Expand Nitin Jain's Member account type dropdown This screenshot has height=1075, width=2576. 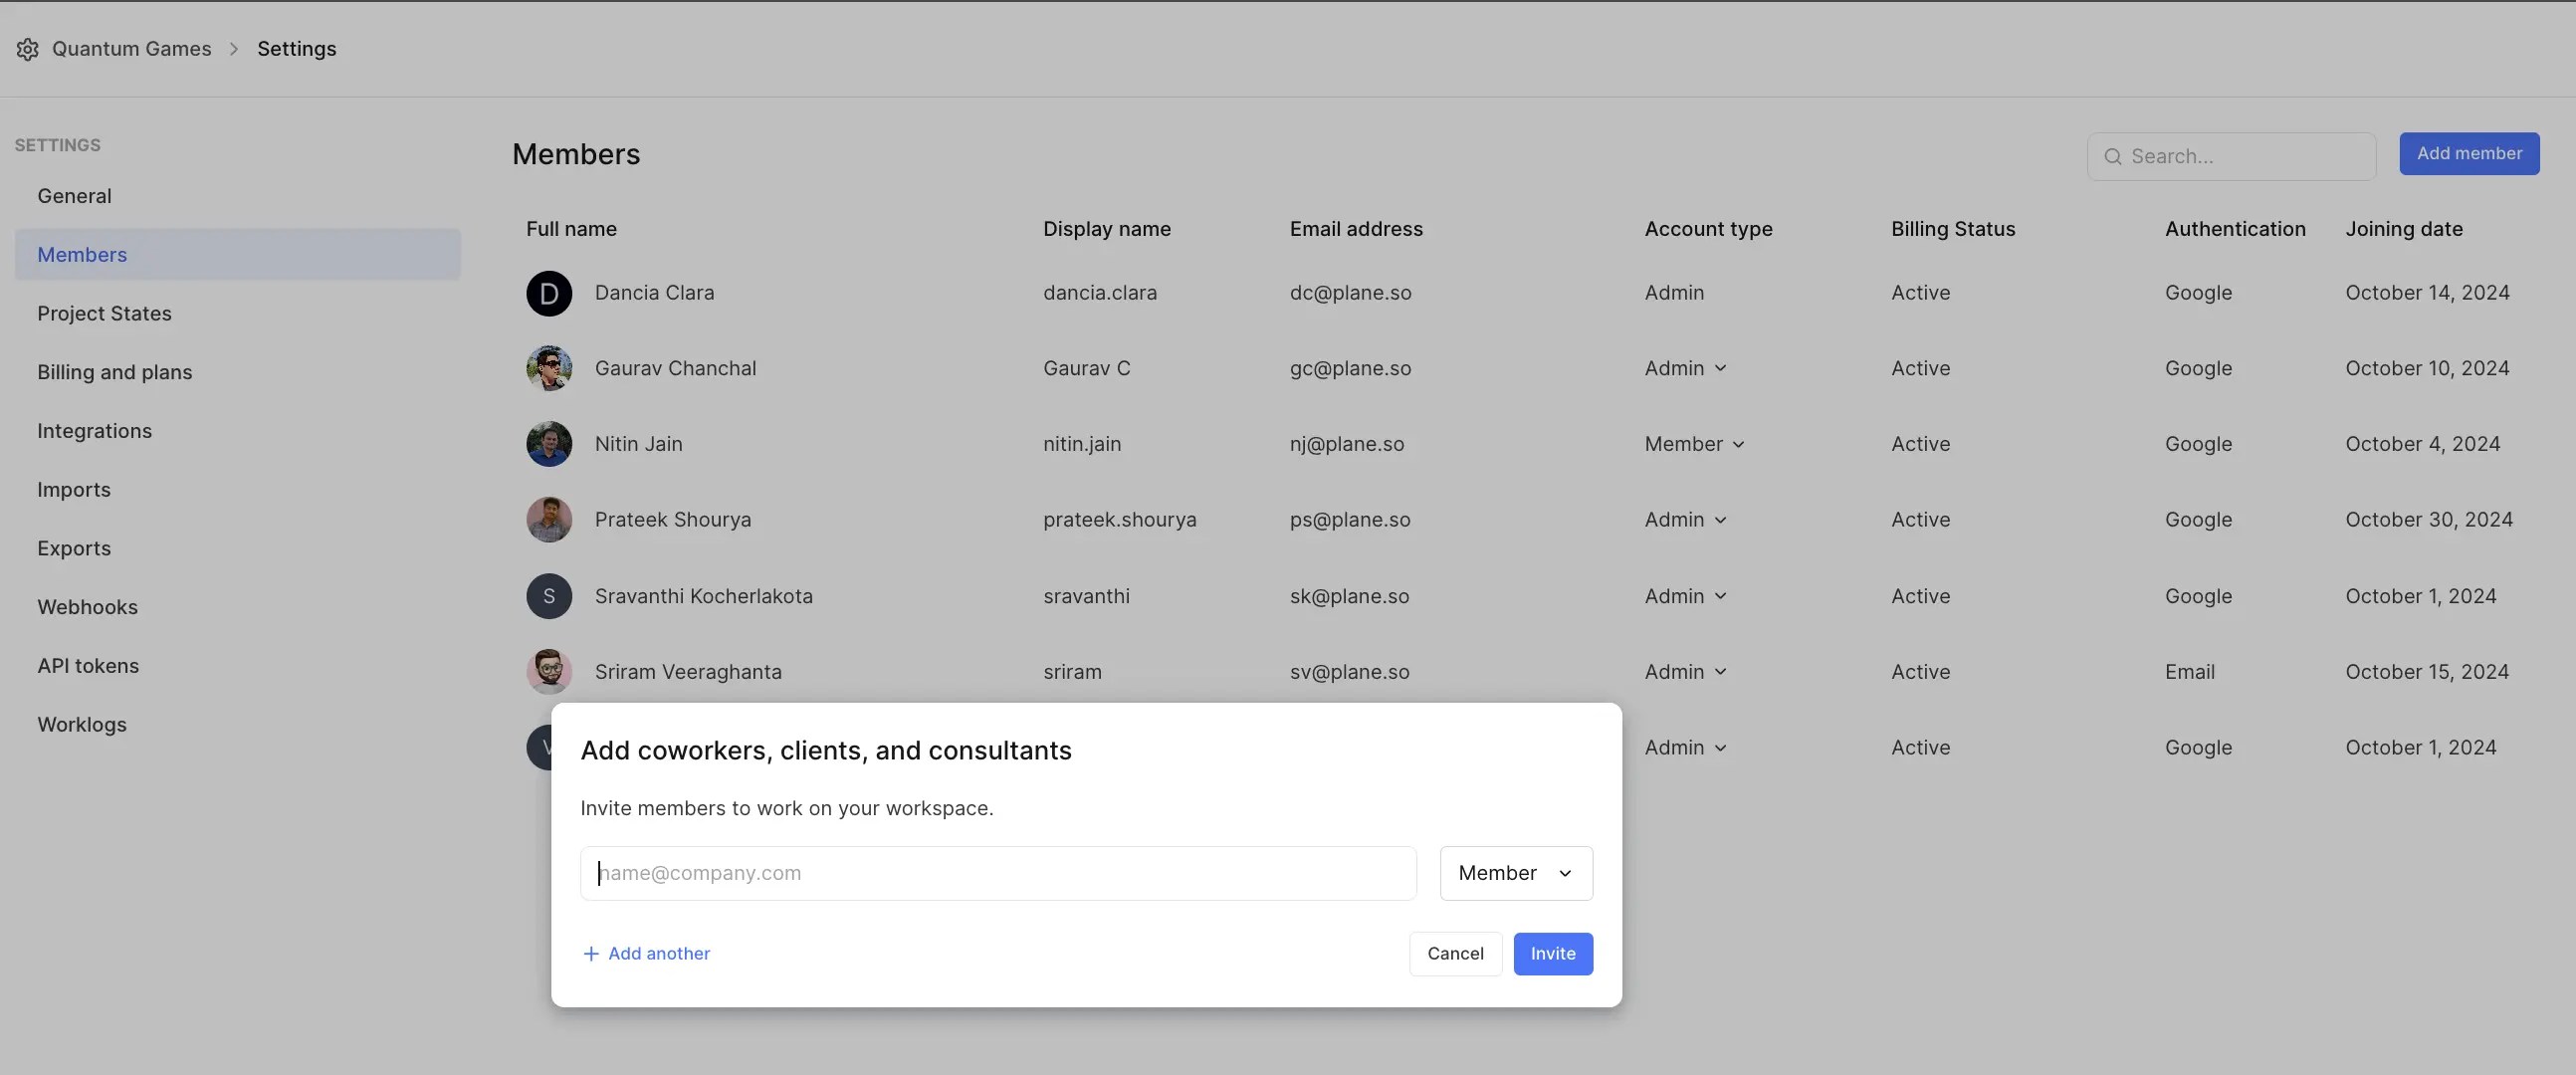[x=1695, y=444]
